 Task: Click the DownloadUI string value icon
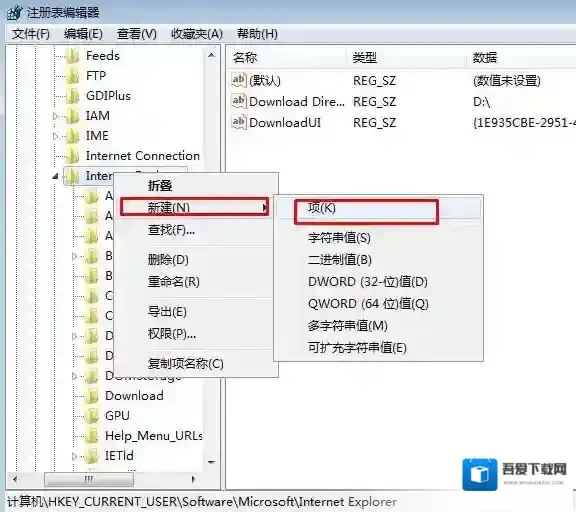(x=238, y=122)
